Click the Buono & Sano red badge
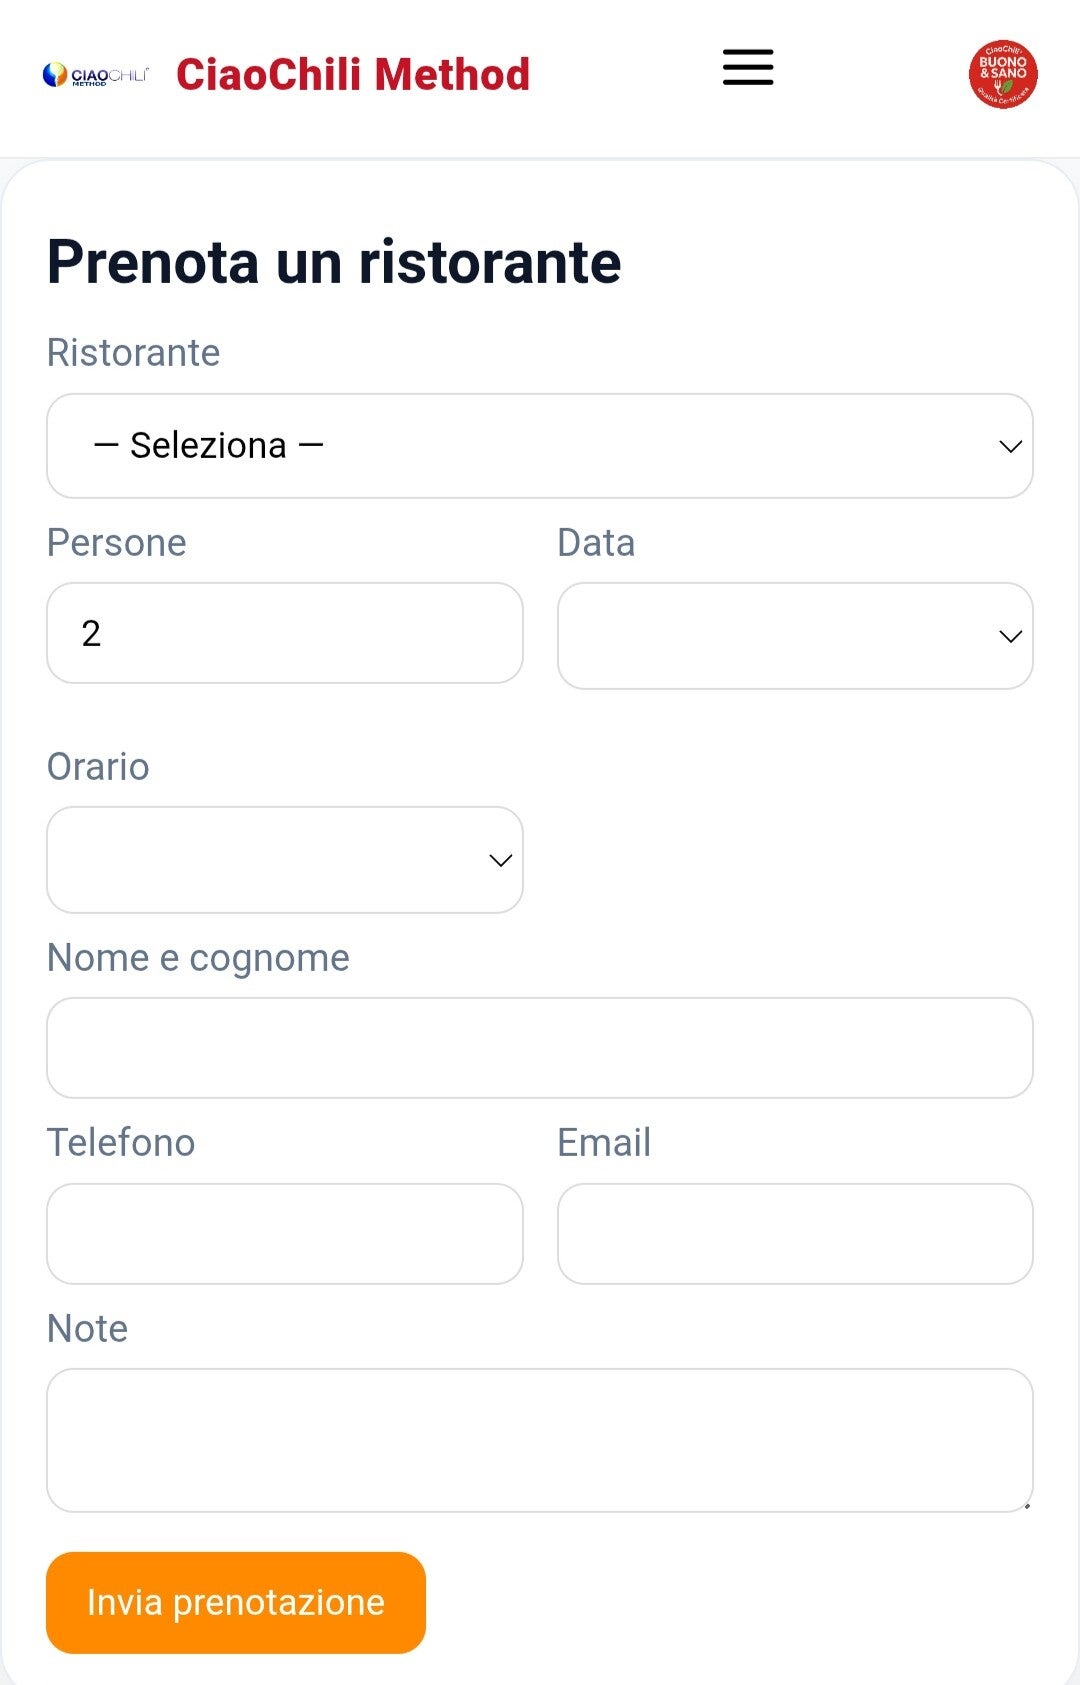The width and height of the screenshot is (1080, 1685). 1003,74
